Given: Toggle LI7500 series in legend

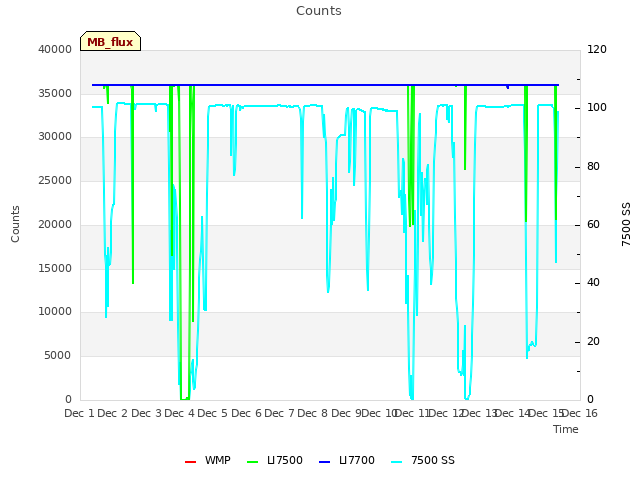Looking at the screenshot, I should 275,460.
